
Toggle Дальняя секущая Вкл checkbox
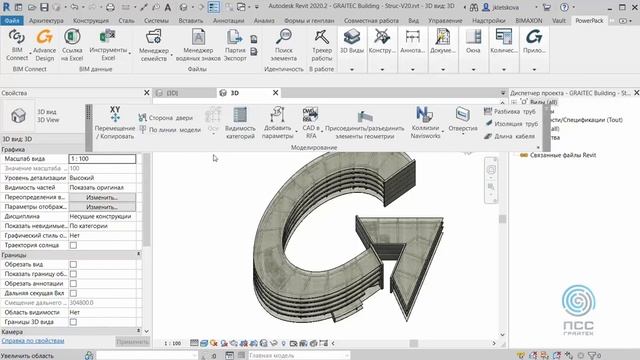pos(73,293)
